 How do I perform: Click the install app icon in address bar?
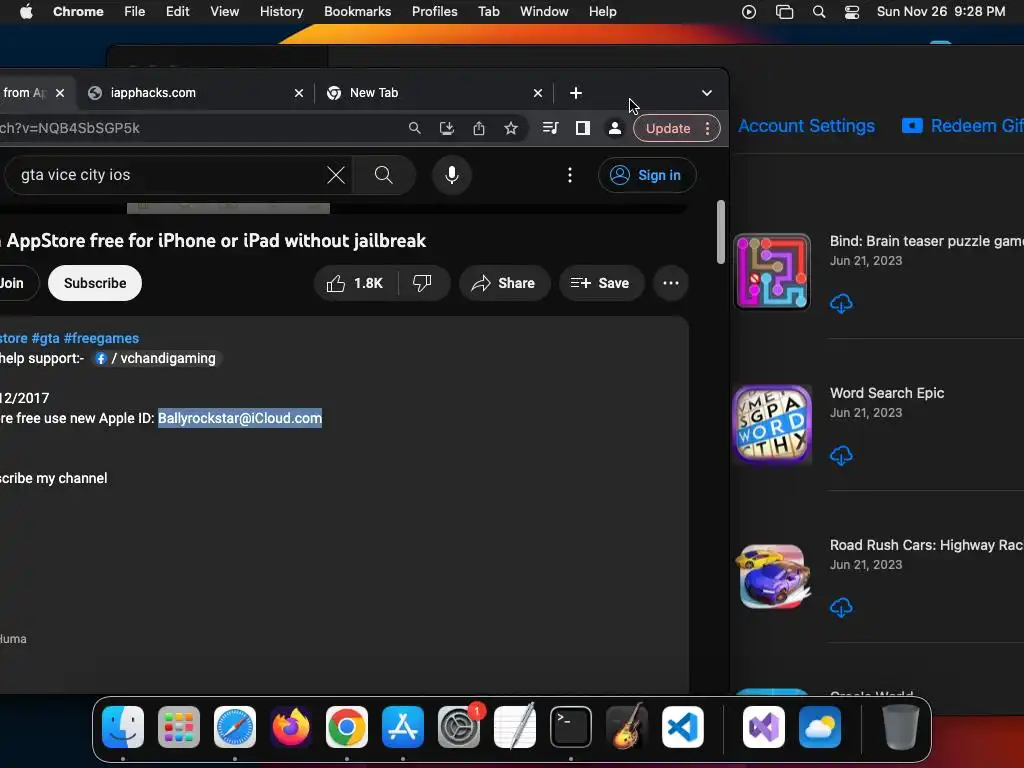click(447, 128)
